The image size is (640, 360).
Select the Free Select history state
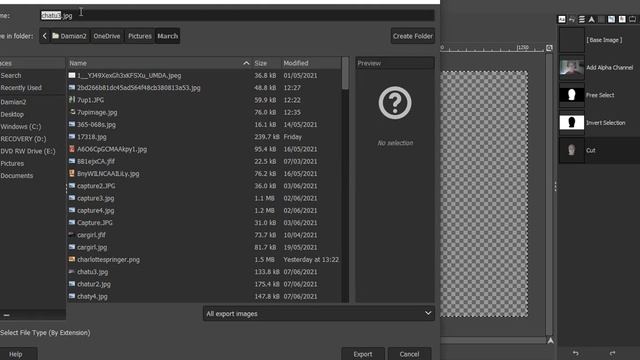(599, 95)
